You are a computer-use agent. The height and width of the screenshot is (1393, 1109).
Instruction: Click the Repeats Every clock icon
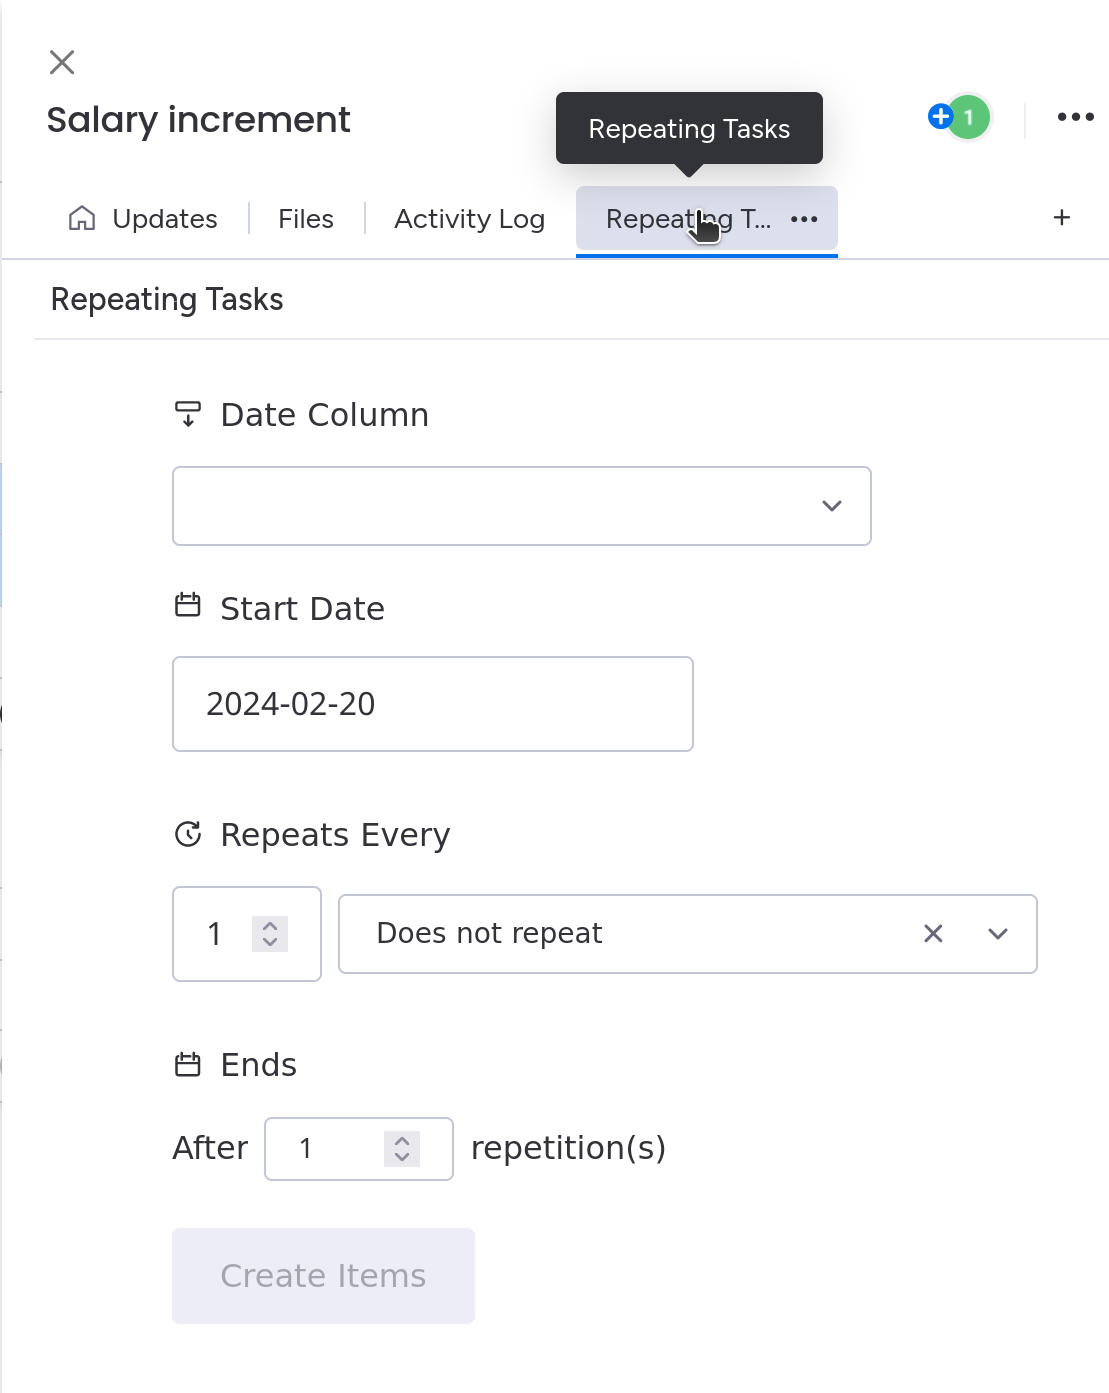click(188, 834)
